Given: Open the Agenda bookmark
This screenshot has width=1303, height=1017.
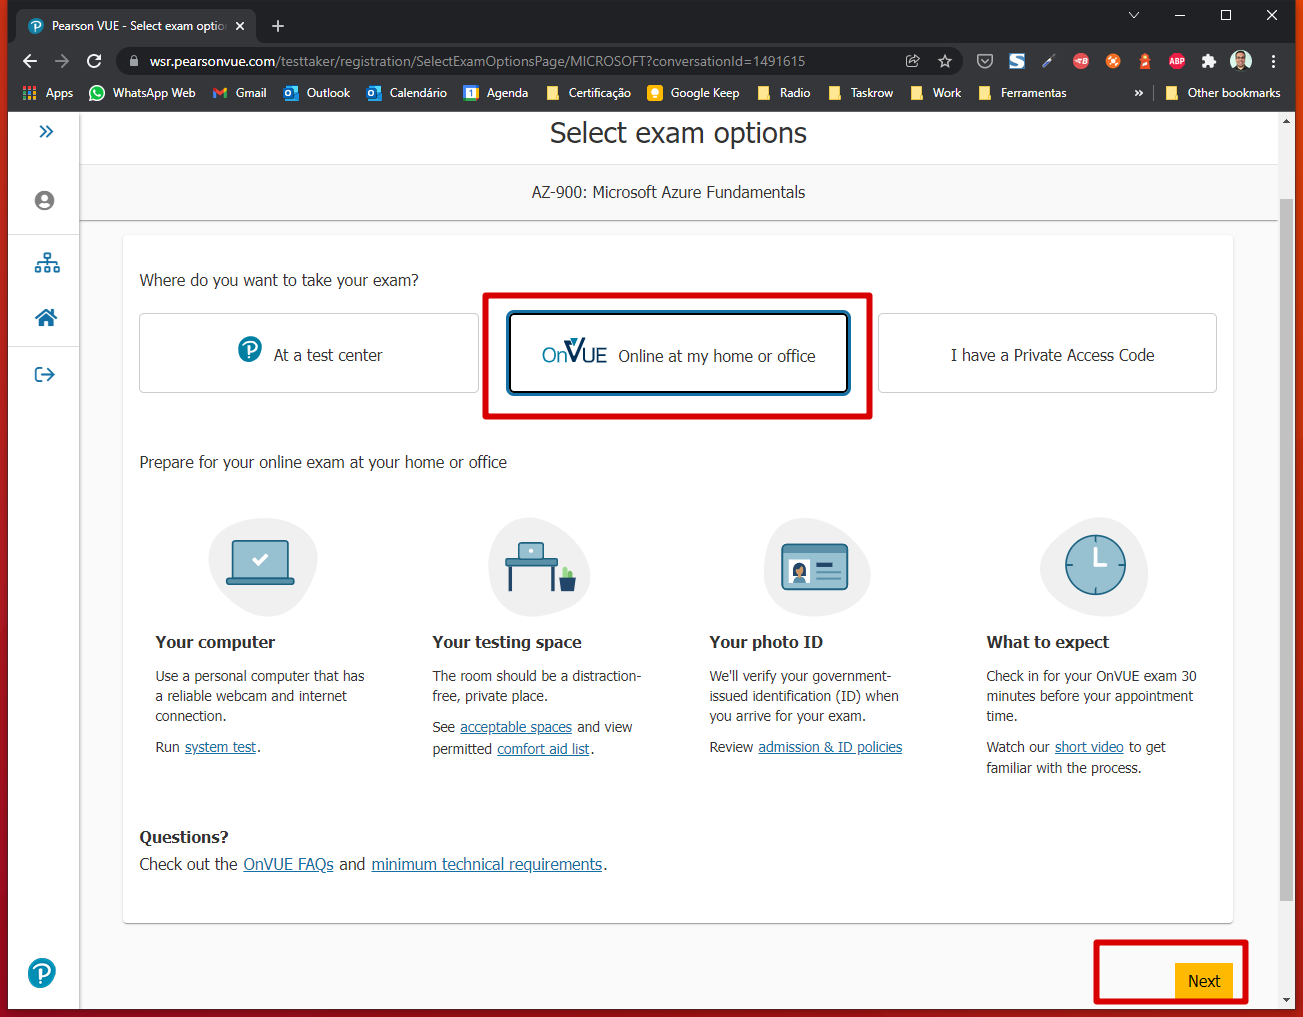Looking at the screenshot, I should coord(496,93).
